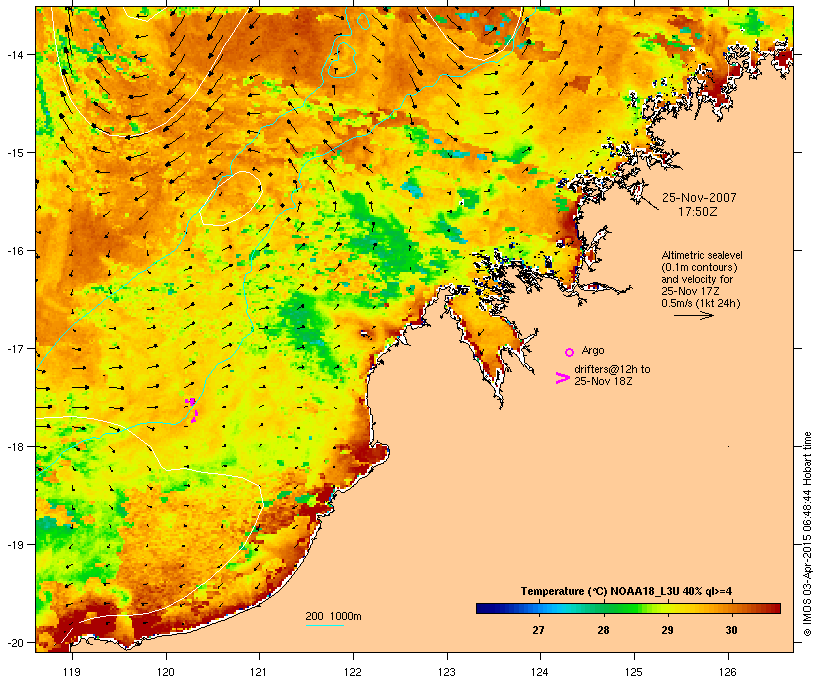
Task: Click the temperature color bar legend
Action: (628, 608)
